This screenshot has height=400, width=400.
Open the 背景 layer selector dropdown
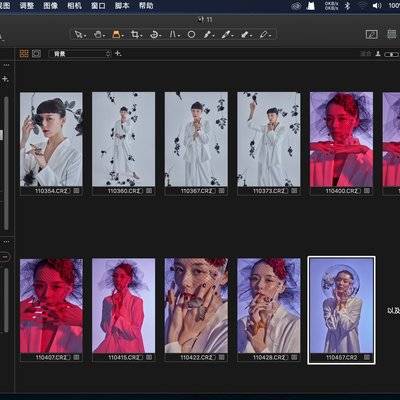pos(80,54)
